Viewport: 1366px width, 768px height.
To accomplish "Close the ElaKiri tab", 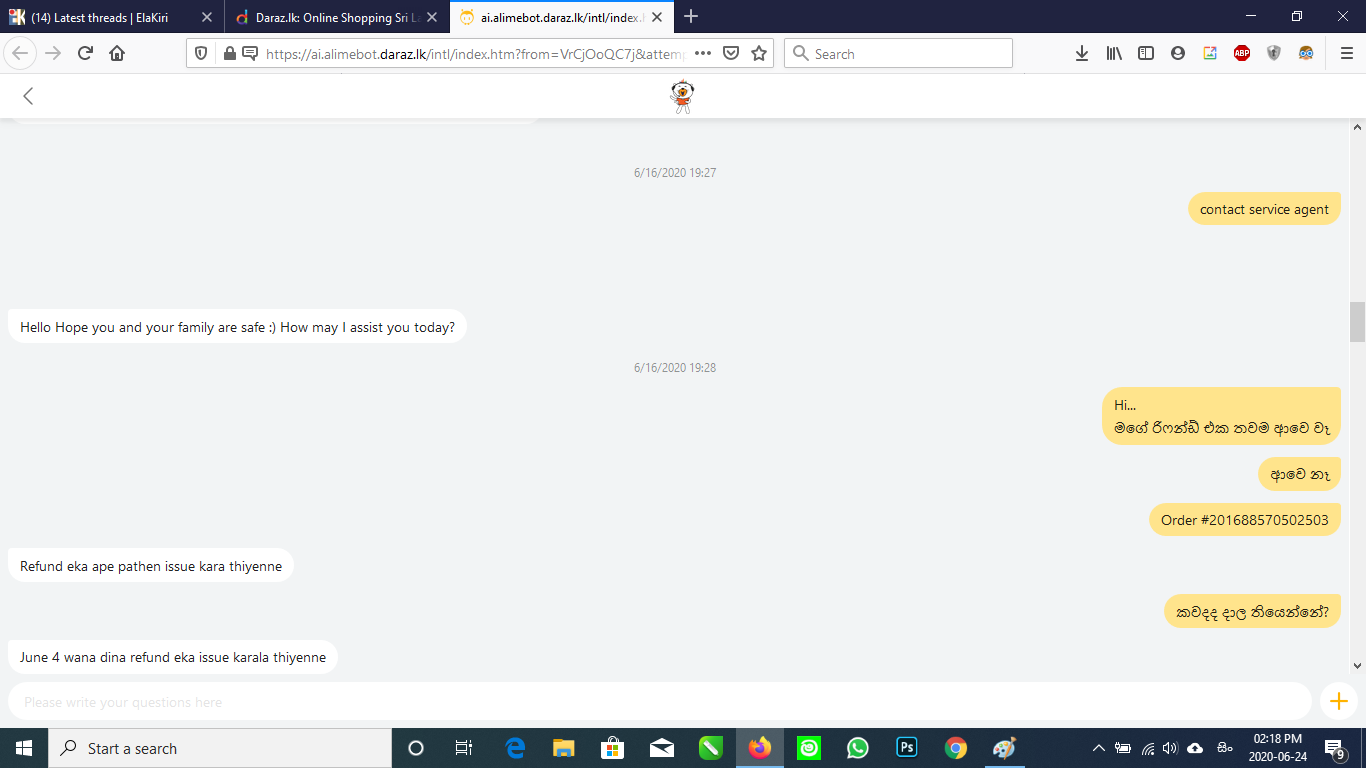I will (206, 17).
